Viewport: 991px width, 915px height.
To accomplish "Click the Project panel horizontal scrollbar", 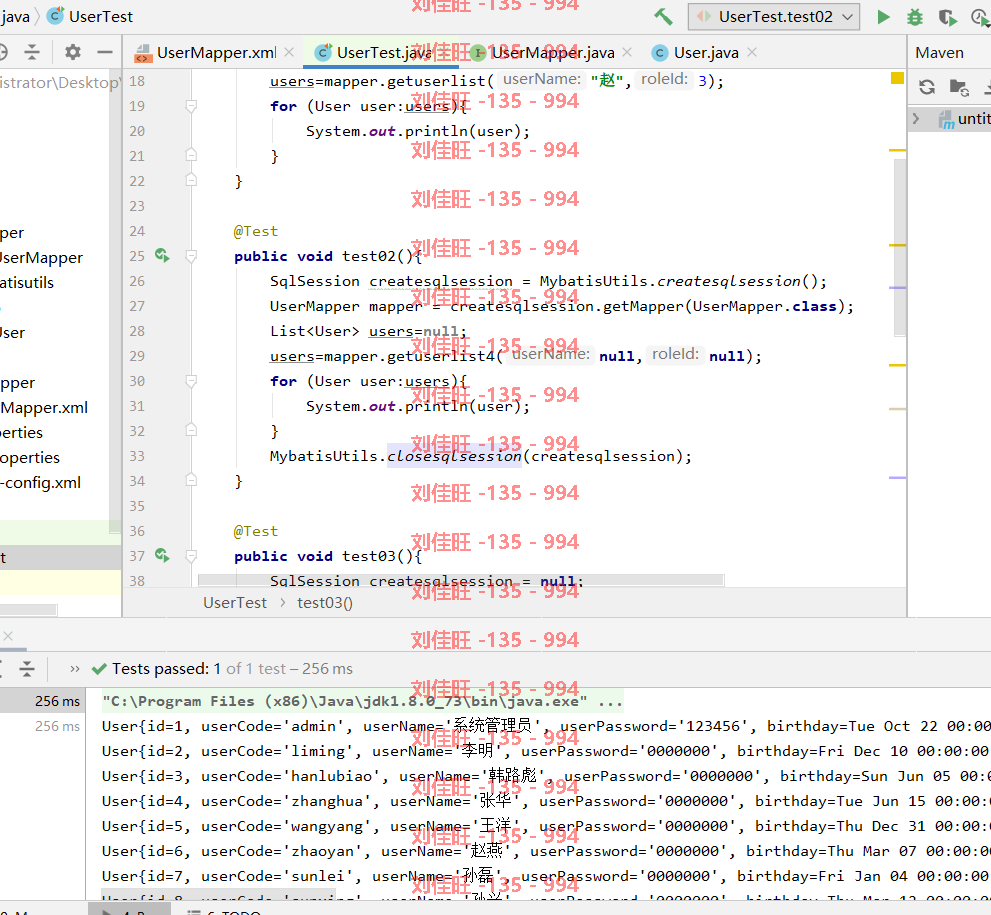I will tap(28, 610).
